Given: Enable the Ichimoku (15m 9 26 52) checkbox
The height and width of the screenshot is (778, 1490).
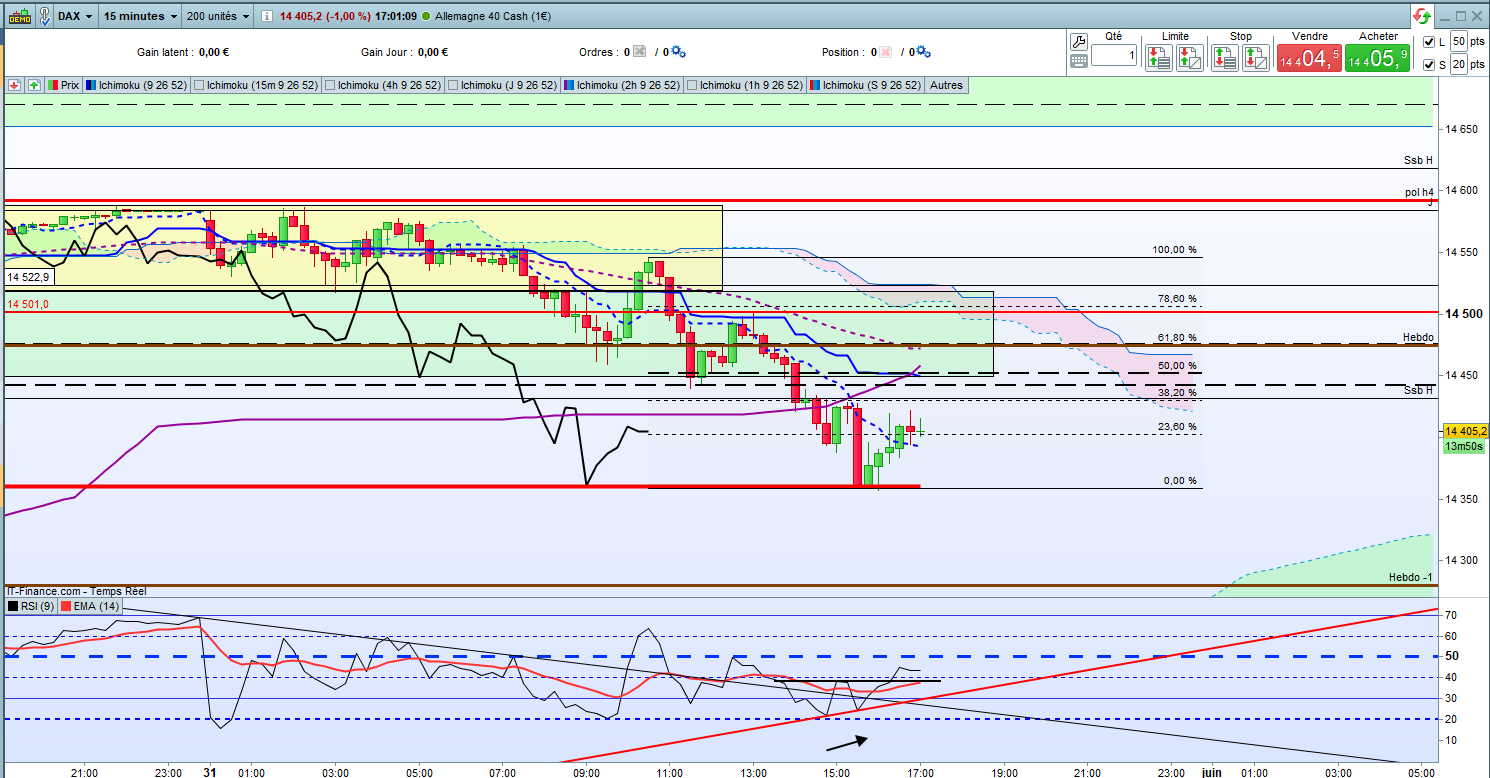Looking at the screenshot, I should [x=200, y=85].
